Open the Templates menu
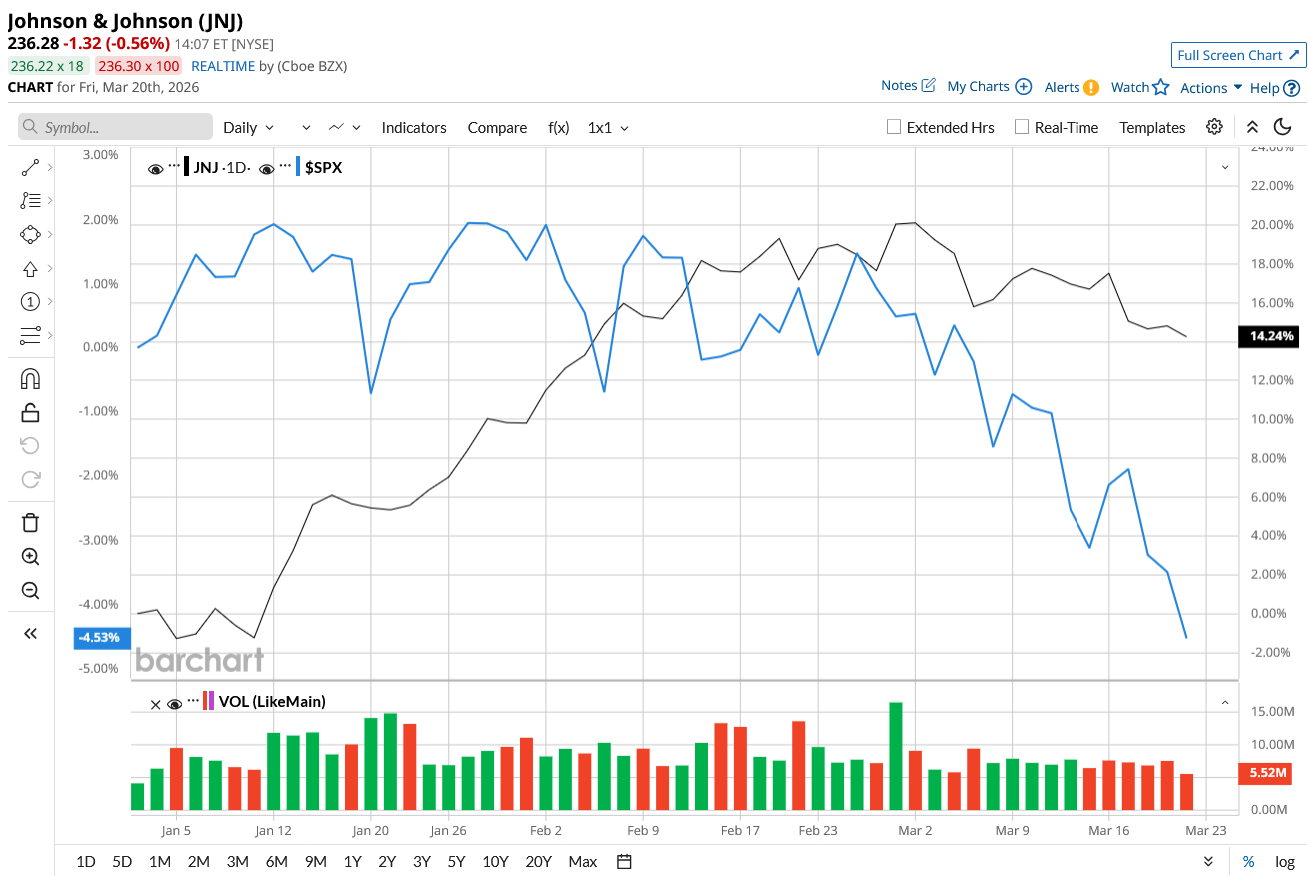The image size is (1308, 876). click(x=1152, y=128)
